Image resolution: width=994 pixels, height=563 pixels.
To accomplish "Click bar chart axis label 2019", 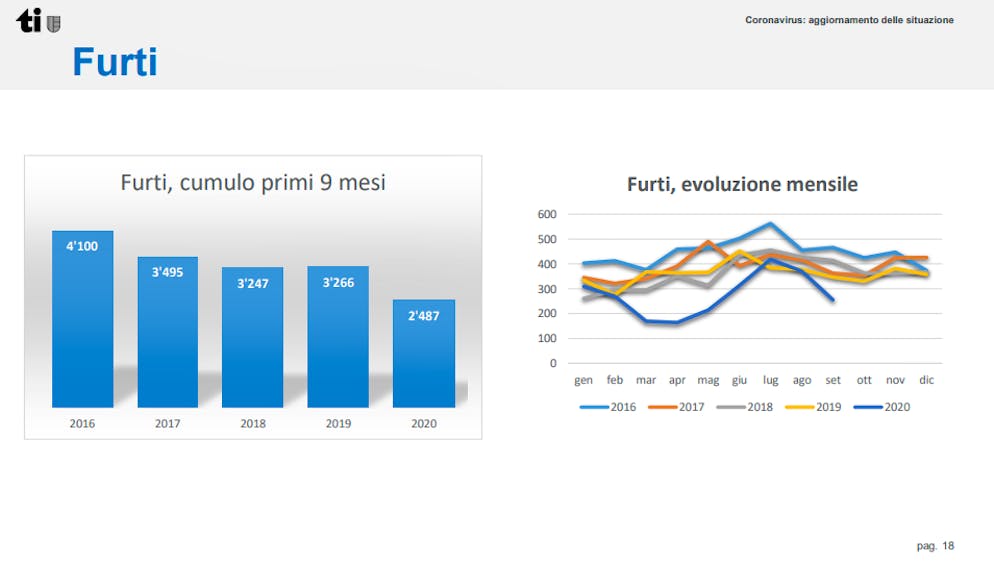I will pyautogui.click(x=338, y=424).
